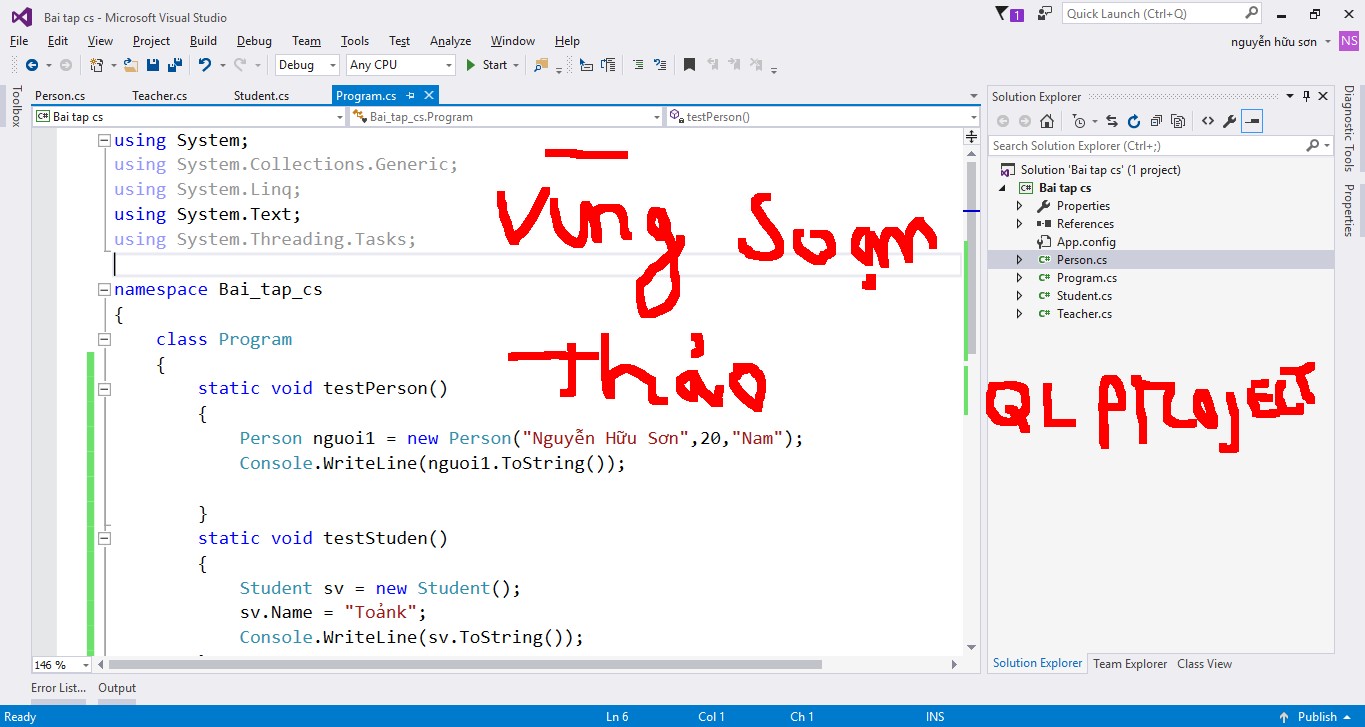Sync Solution Explorer with active document

pos(1112,120)
